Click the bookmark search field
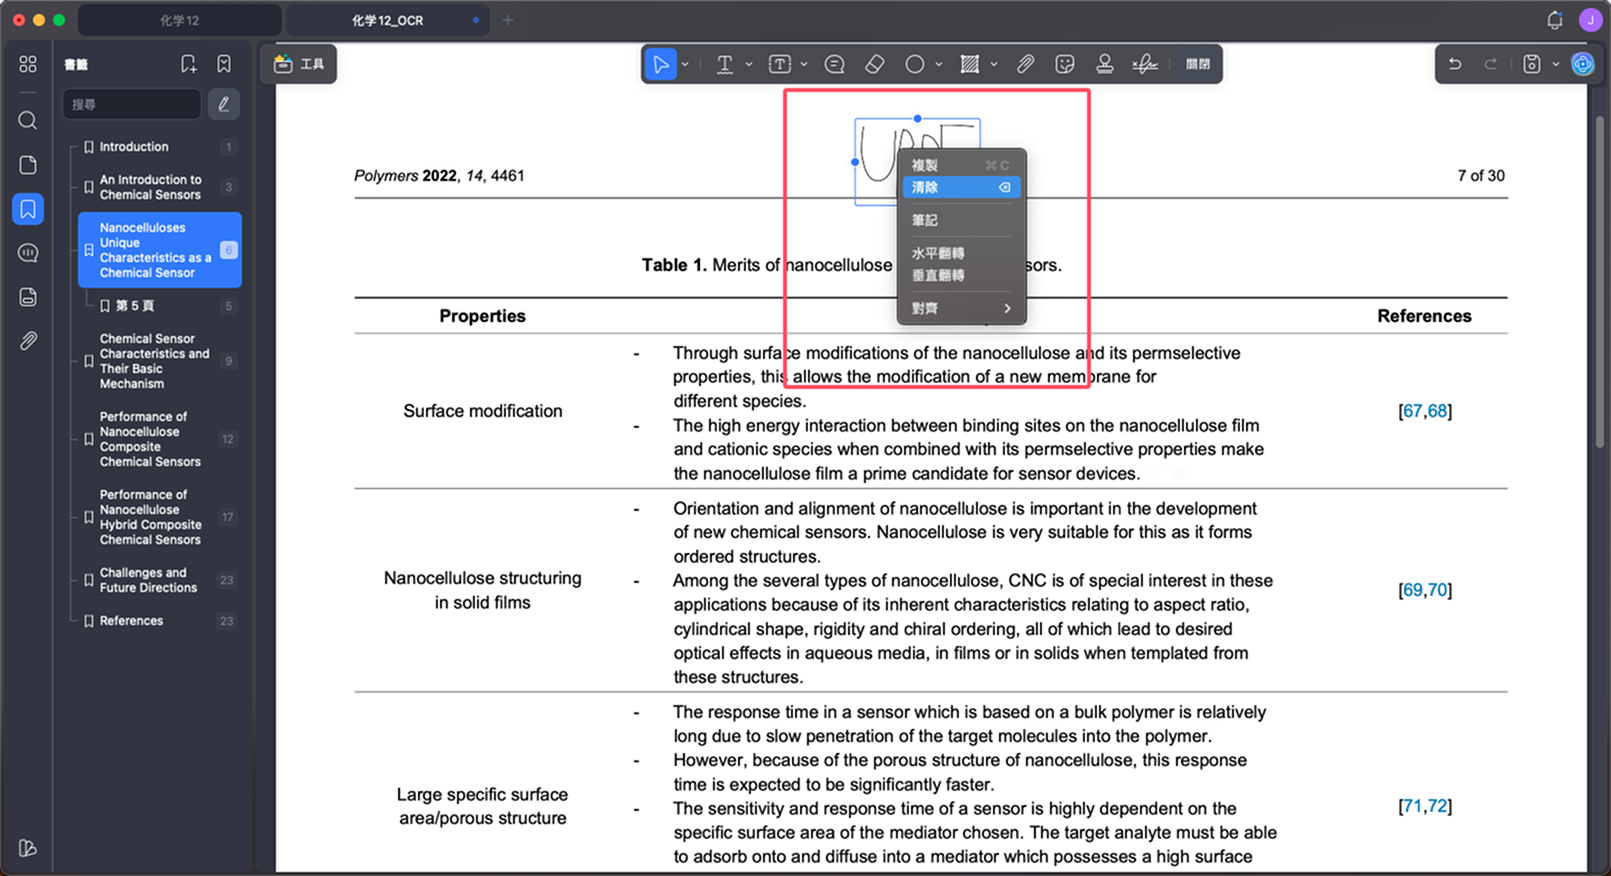The width and height of the screenshot is (1611, 876). click(x=132, y=104)
